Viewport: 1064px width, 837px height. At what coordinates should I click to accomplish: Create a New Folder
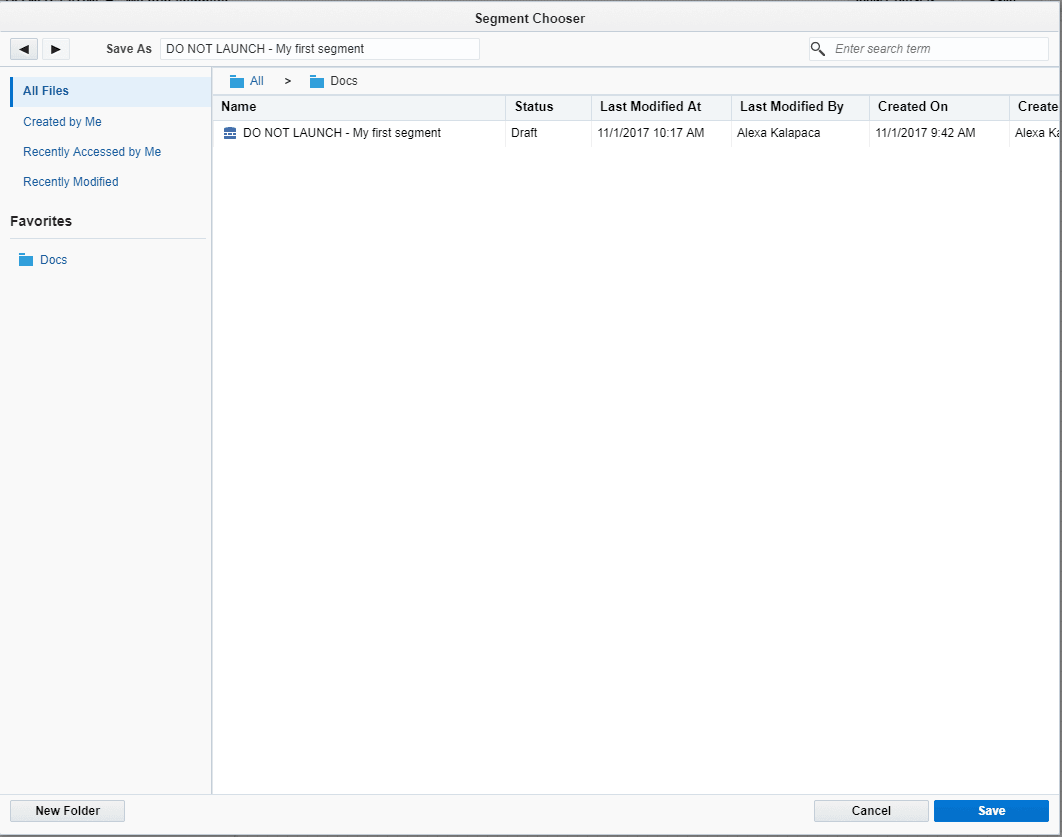[x=67, y=810]
